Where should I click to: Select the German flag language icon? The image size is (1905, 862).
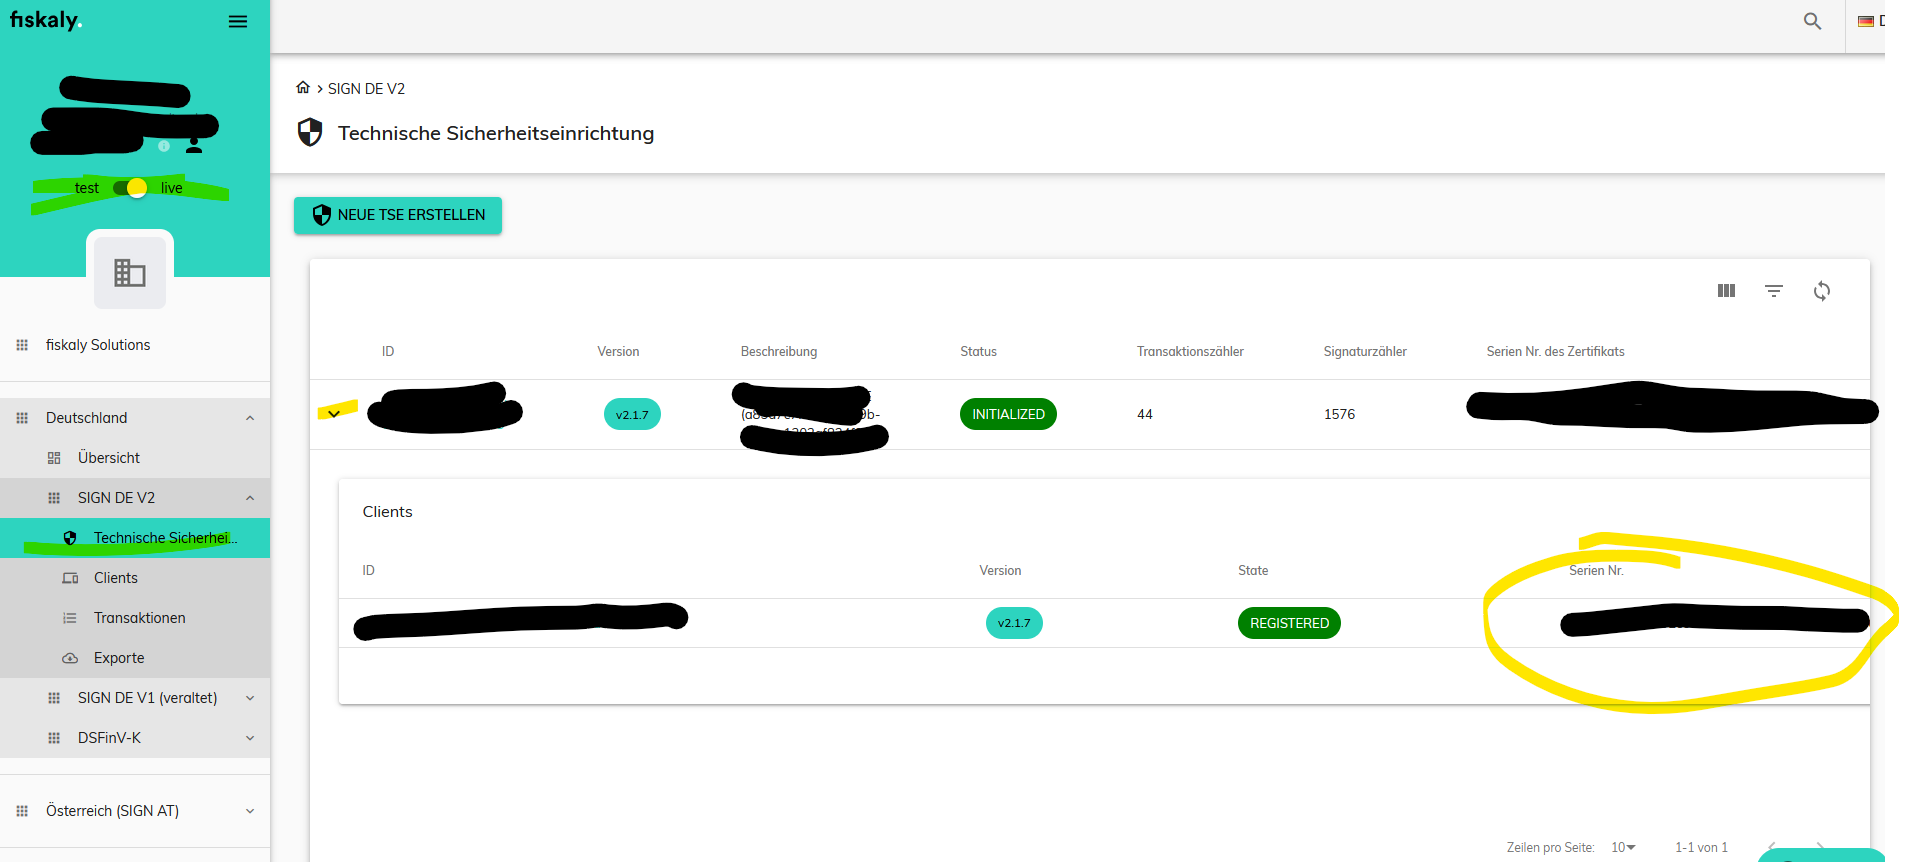1866,21
